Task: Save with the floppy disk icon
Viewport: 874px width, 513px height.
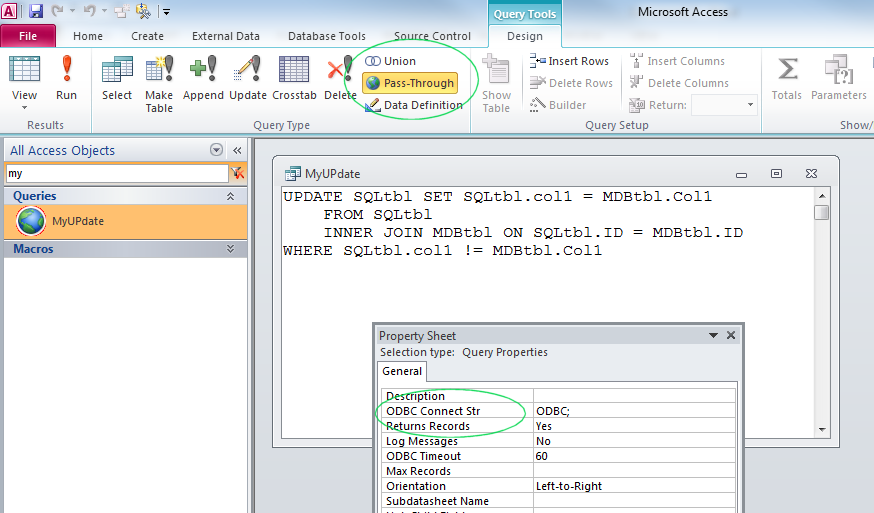Action: pyautogui.click(x=36, y=11)
